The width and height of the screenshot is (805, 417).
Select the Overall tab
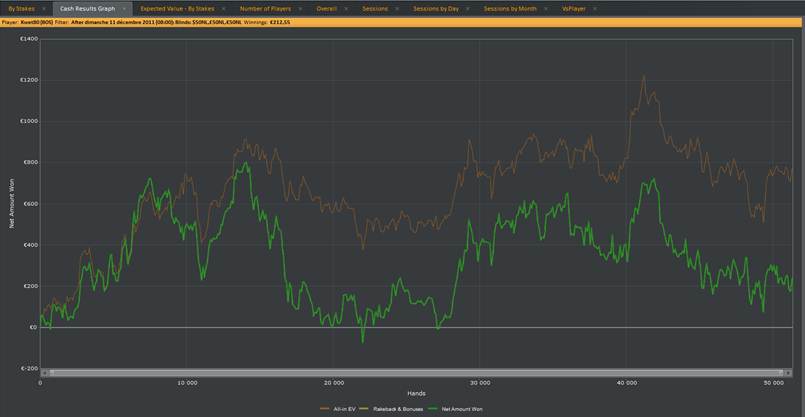pos(327,9)
